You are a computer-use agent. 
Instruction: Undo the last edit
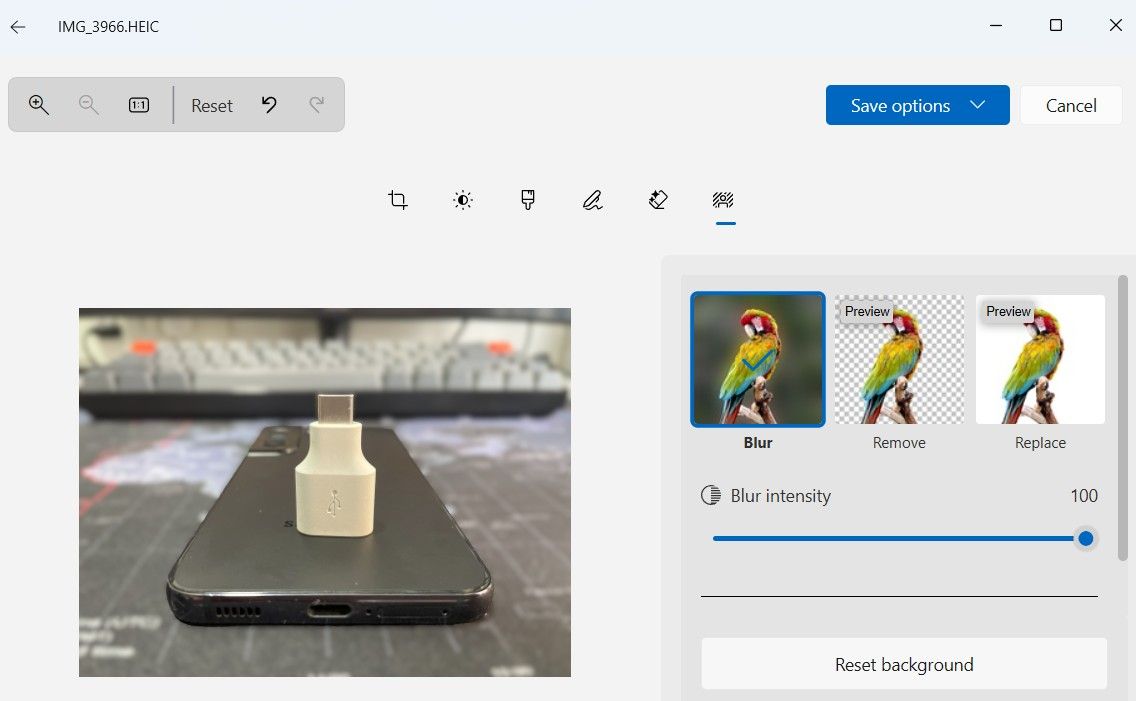(269, 105)
